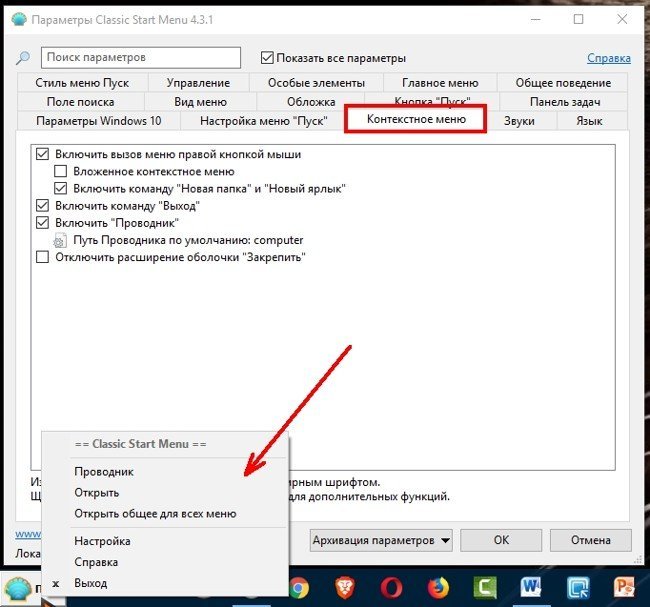Click the Classic Start Menu shell start button
Image resolution: width=650 pixels, height=607 pixels.
tap(17, 588)
